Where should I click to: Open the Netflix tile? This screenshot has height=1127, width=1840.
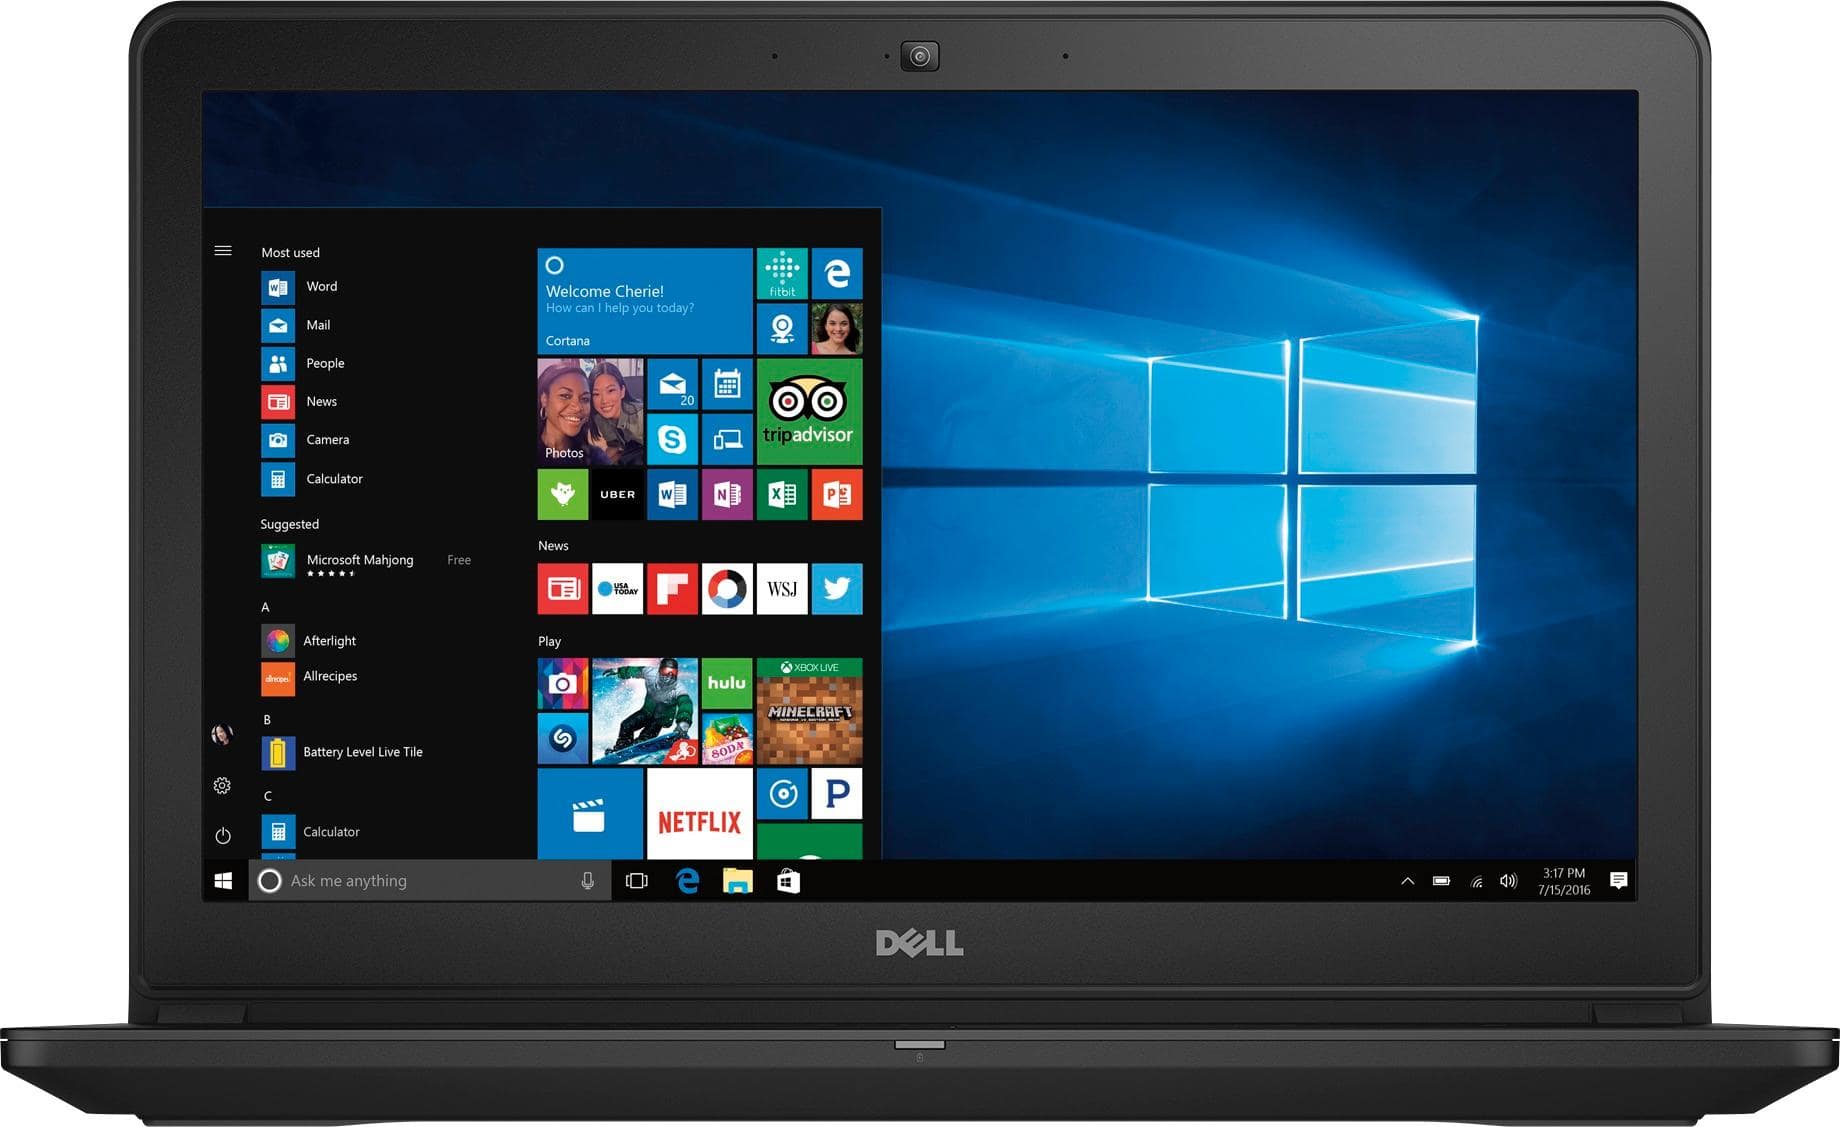(x=700, y=813)
